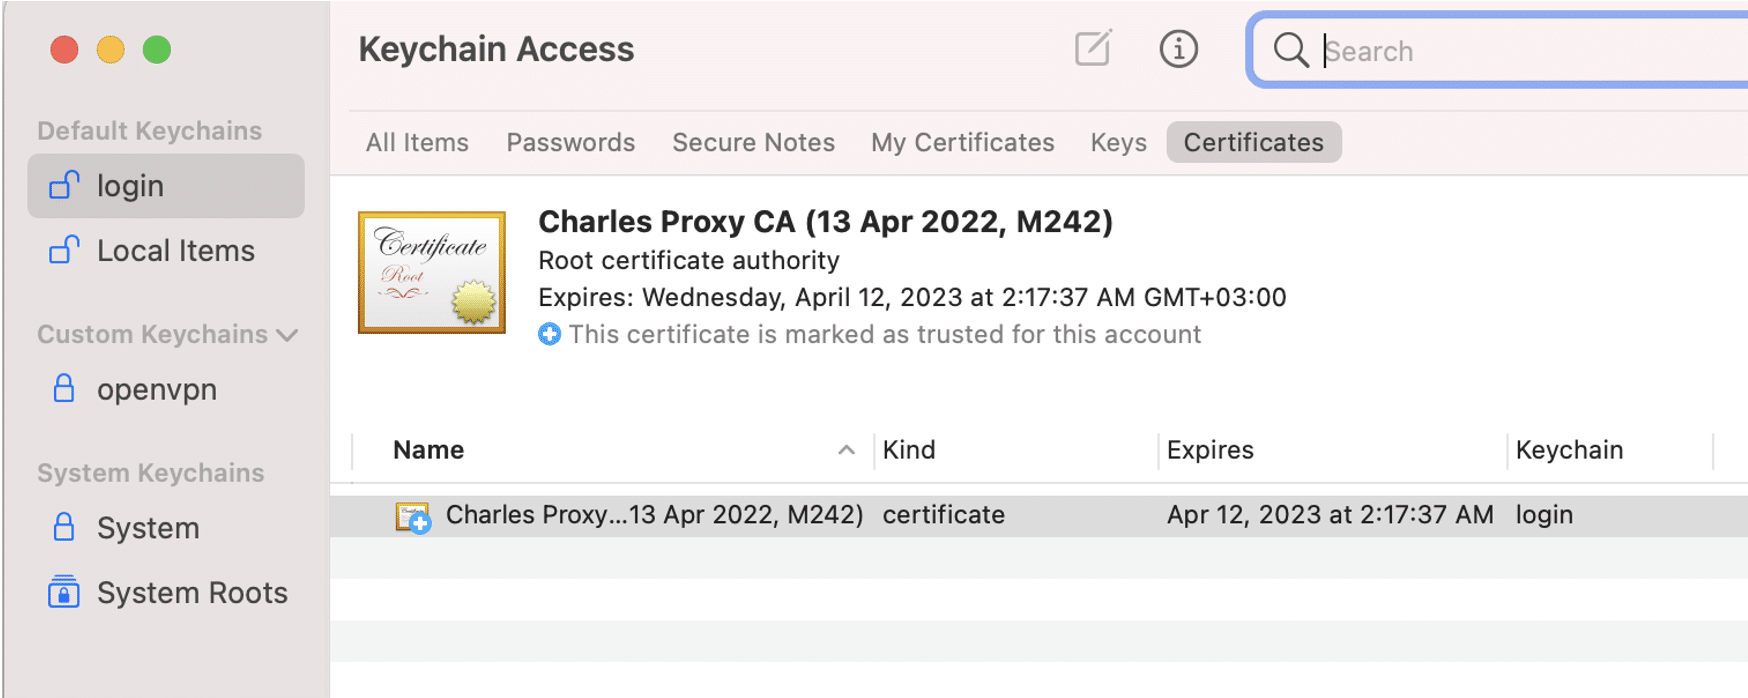Click the search magnifying glass icon

[x=1290, y=50]
